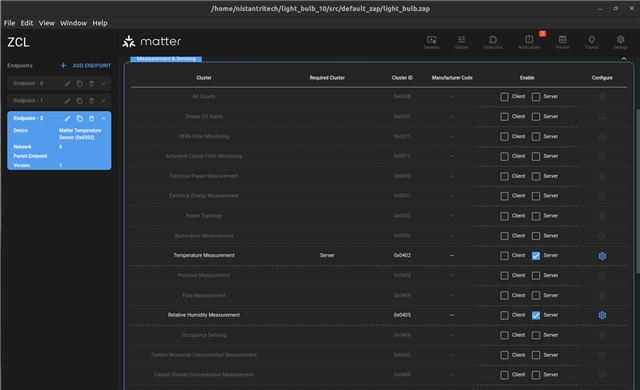Edit Endpoint - 0 with pencil icon
Image resolution: width=640 pixels, height=390 pixels.
coord(67,84)
